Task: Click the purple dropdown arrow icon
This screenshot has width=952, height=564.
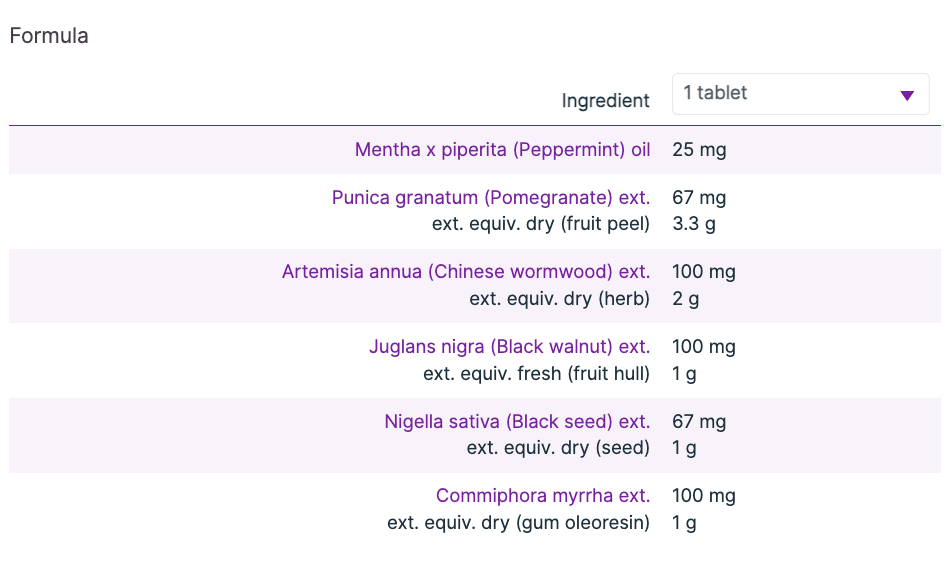Action: pyautogui.click(x=907, y=95)
